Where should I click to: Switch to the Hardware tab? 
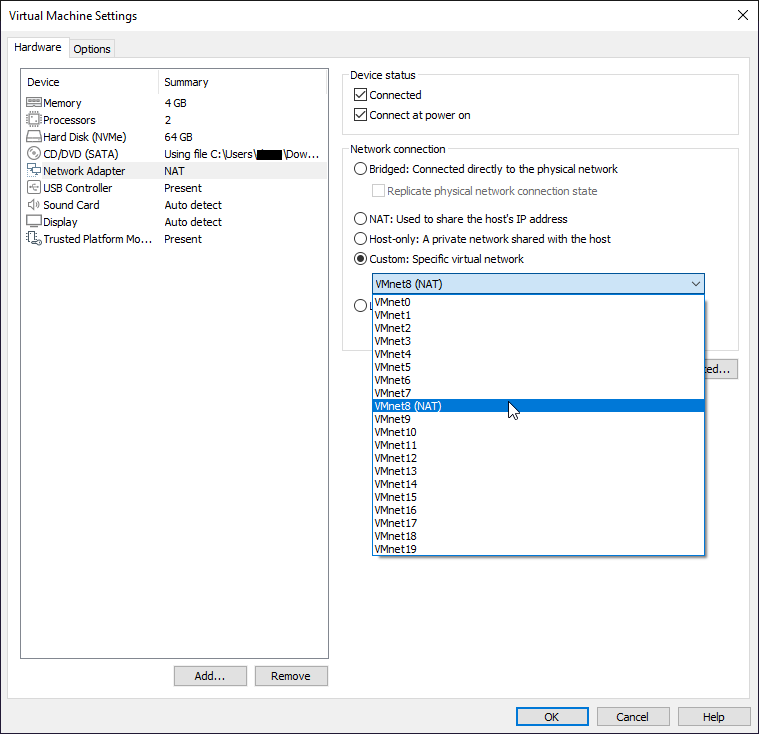pyautogui.click(x=38, y=47)
